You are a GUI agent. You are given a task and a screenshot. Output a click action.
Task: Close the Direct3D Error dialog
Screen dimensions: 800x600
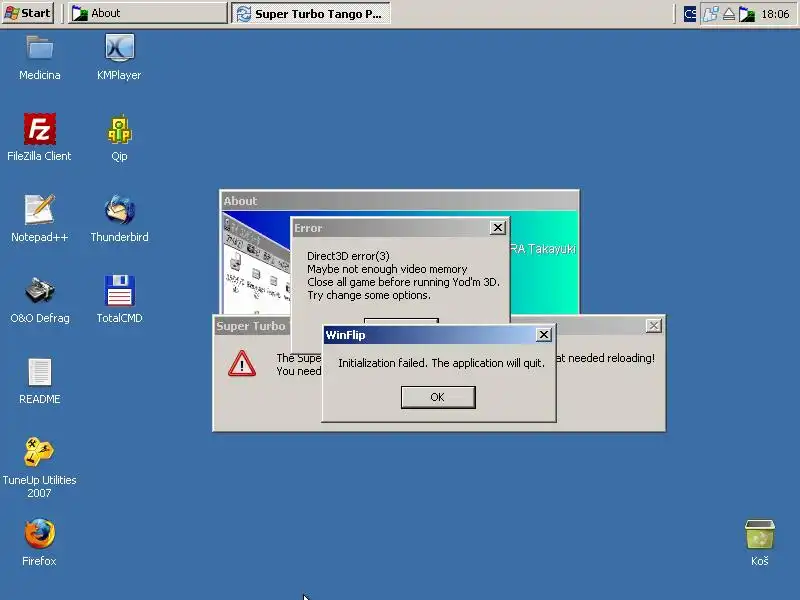[497, 228]
